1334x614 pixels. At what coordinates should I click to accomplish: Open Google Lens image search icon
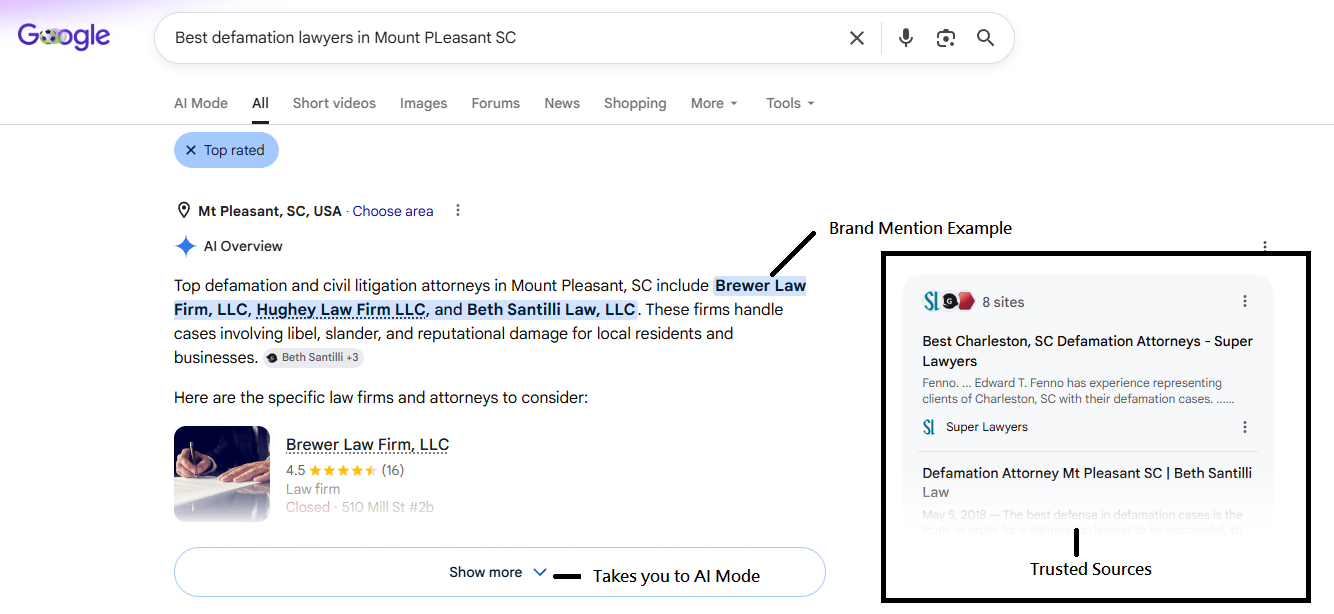pos(946,38)
